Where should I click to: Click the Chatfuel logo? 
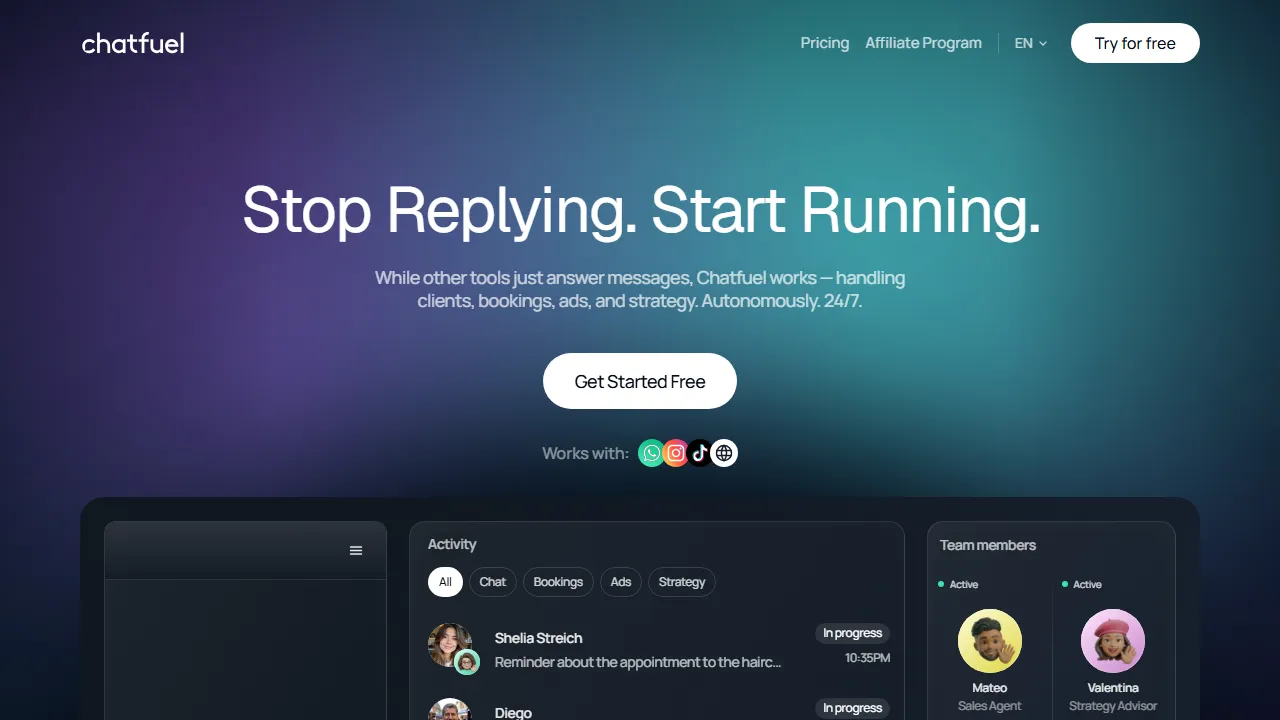click(x=133, y=43)
